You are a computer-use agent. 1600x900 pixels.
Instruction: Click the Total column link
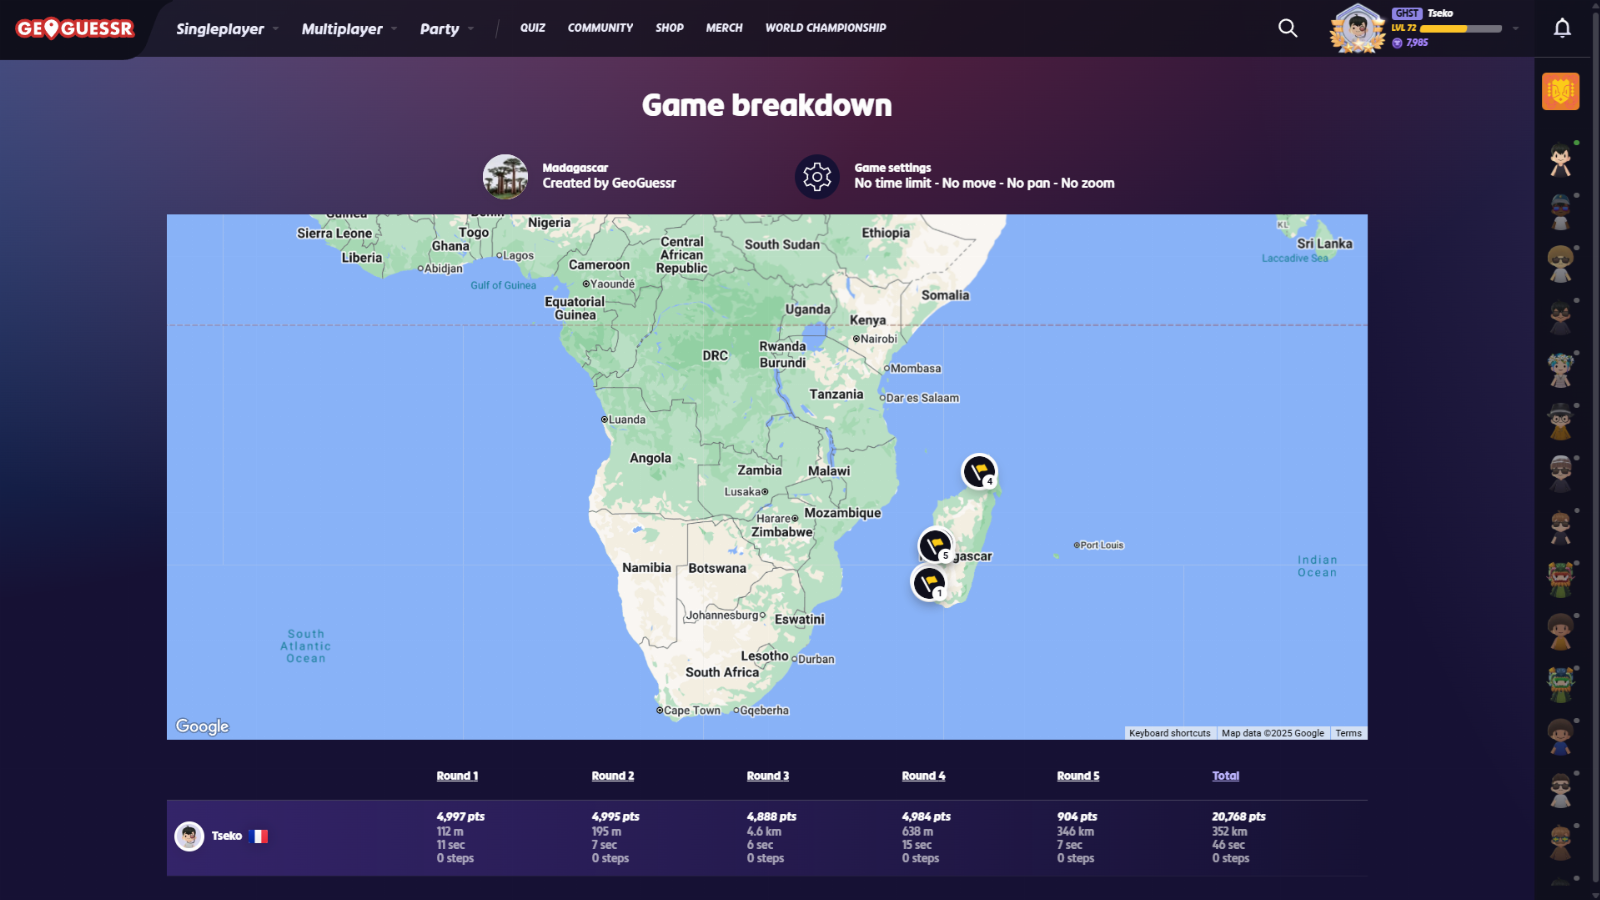(x=1225, y=776)
